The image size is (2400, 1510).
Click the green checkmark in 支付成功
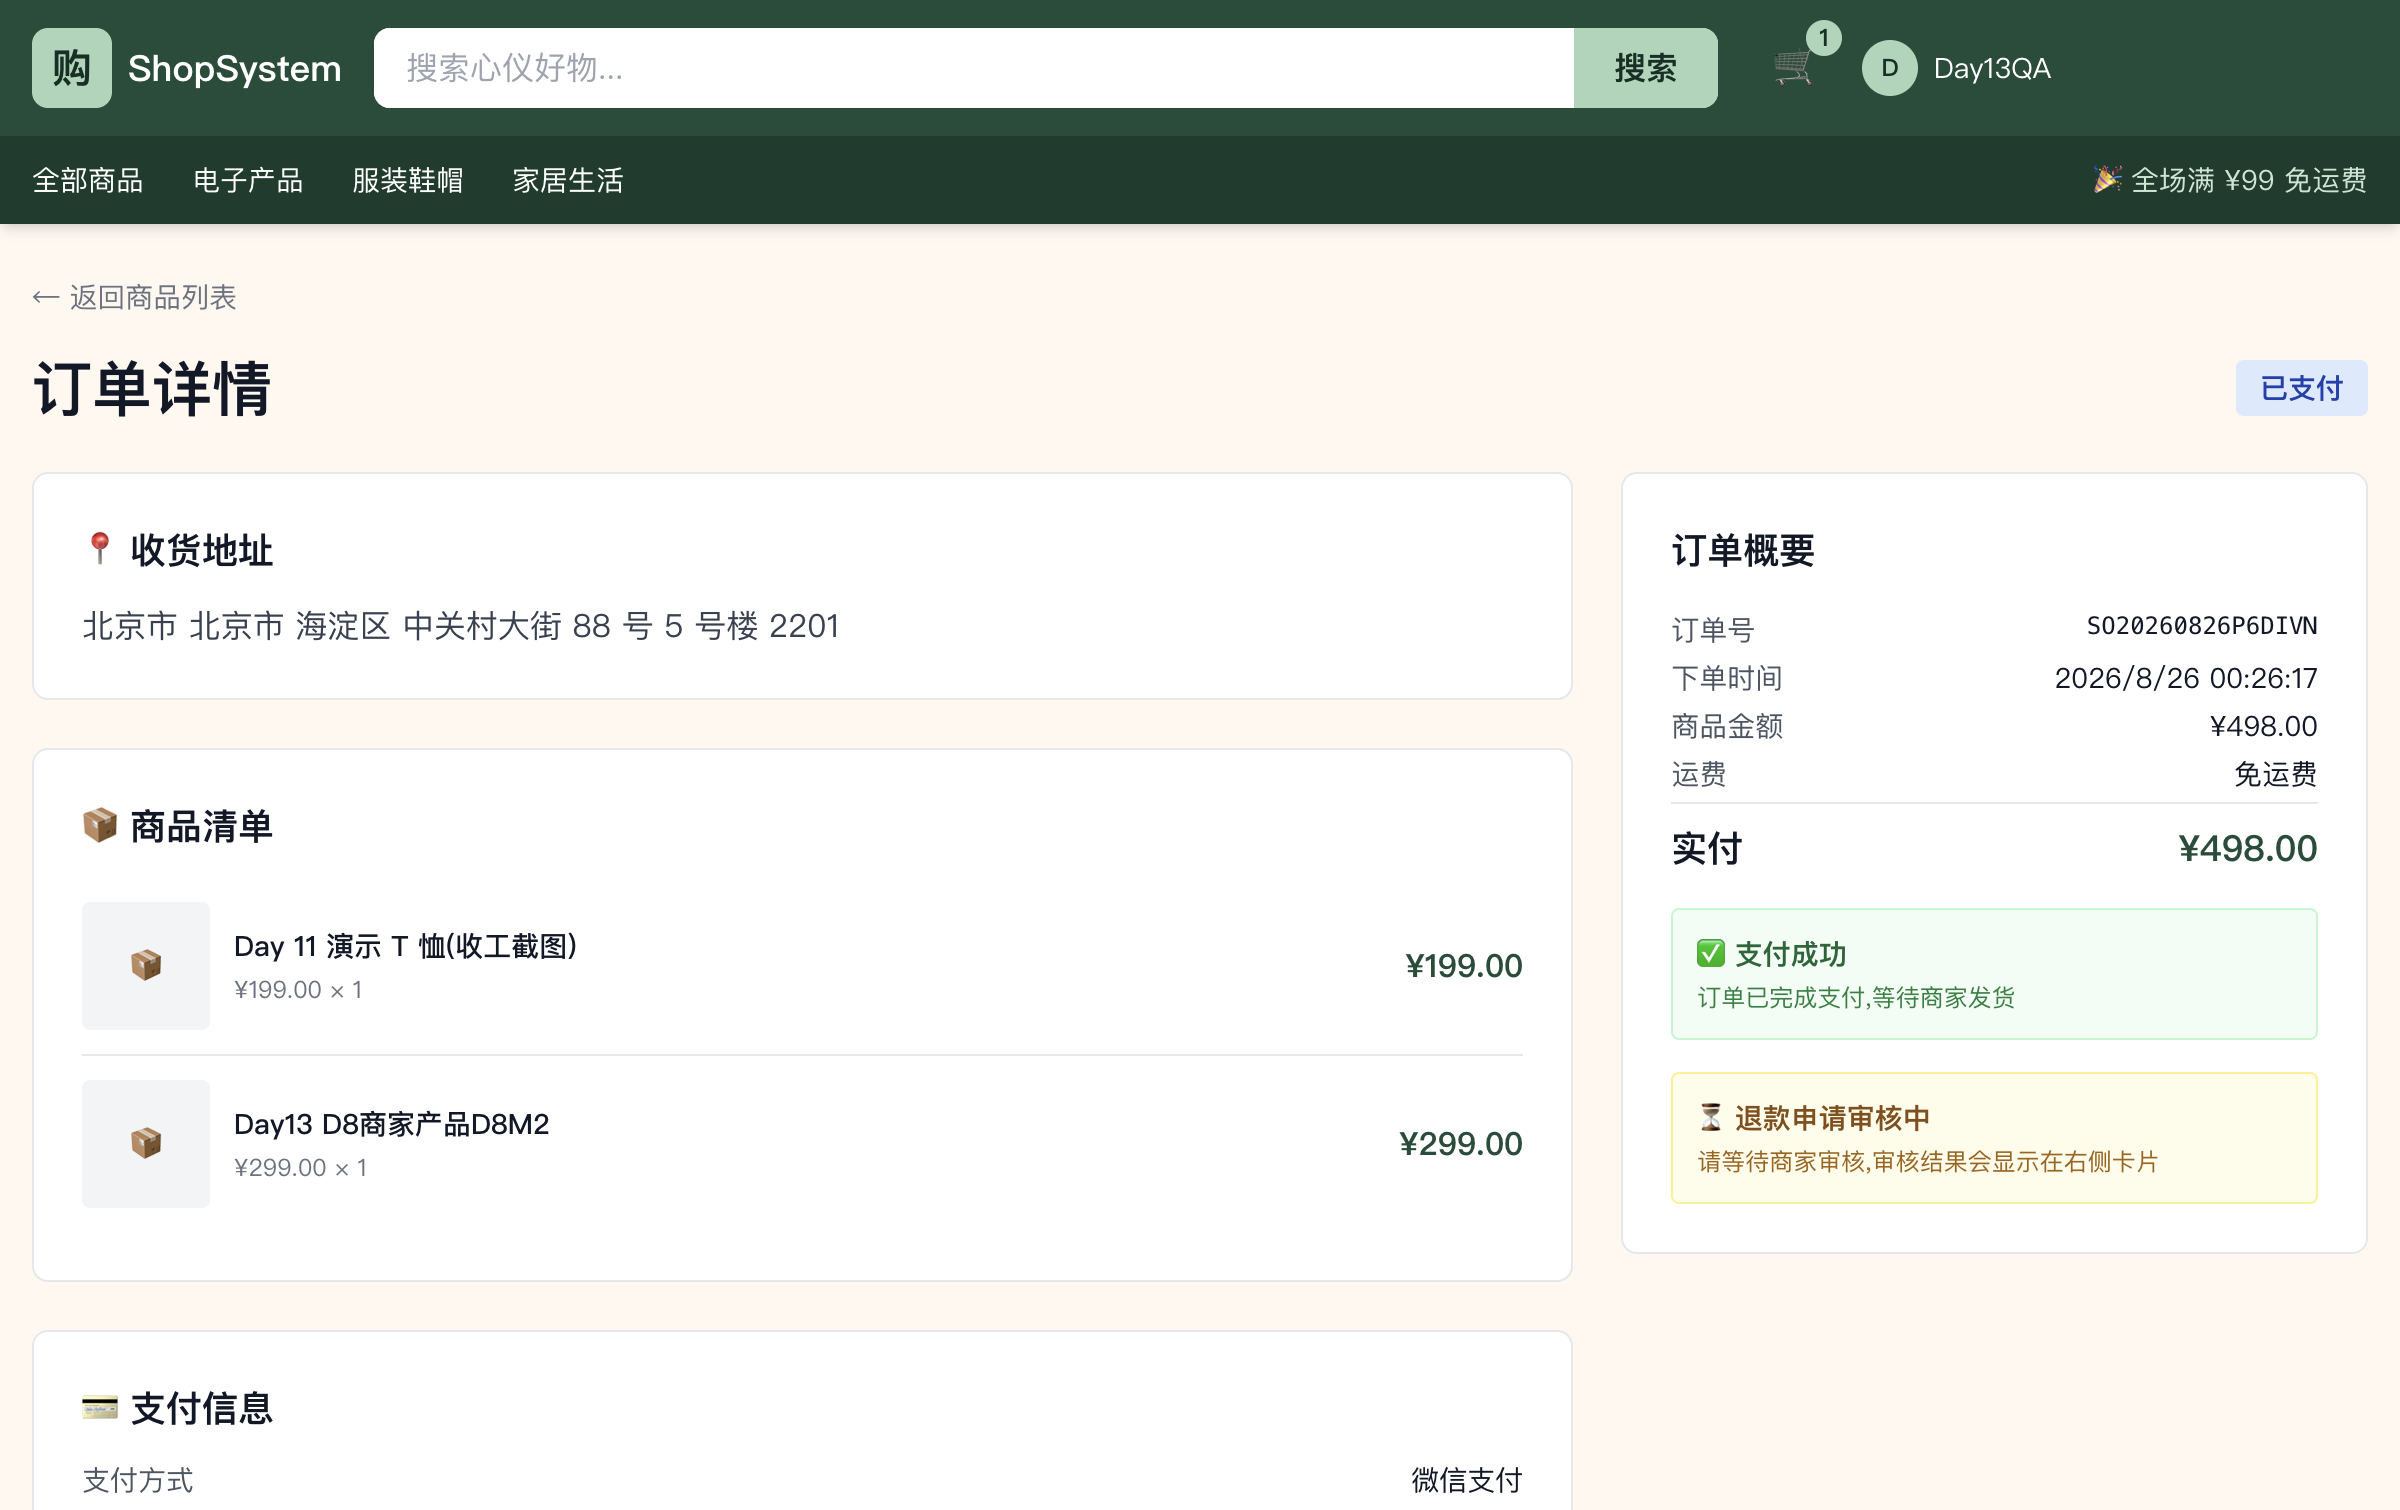(1711, 953)
